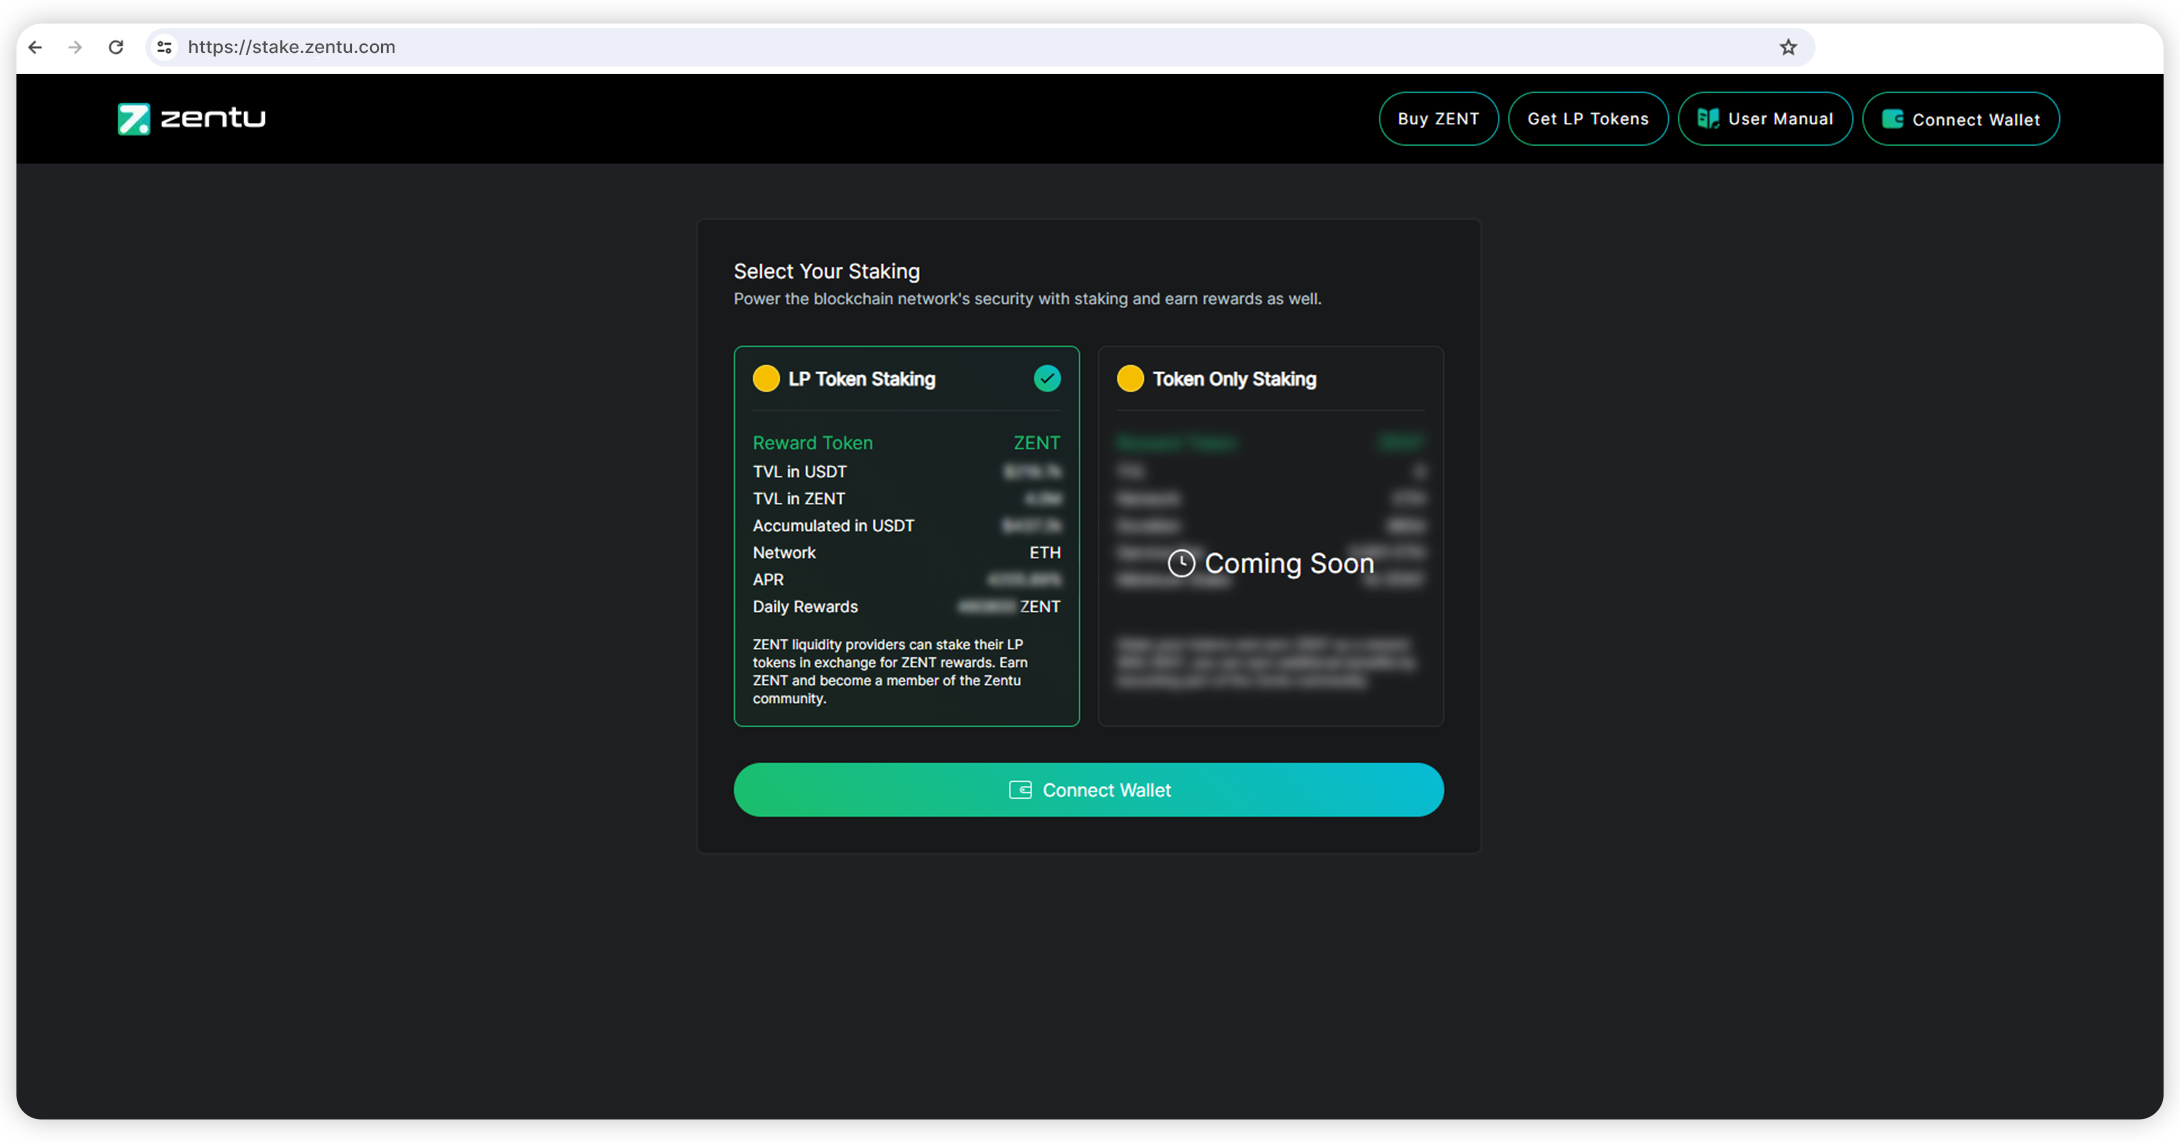Image resolution: width=2180 pixels, height=1143 pixels.
Task: Click the Coming Soon overlay text
Action: click(x=1289, y=564)
